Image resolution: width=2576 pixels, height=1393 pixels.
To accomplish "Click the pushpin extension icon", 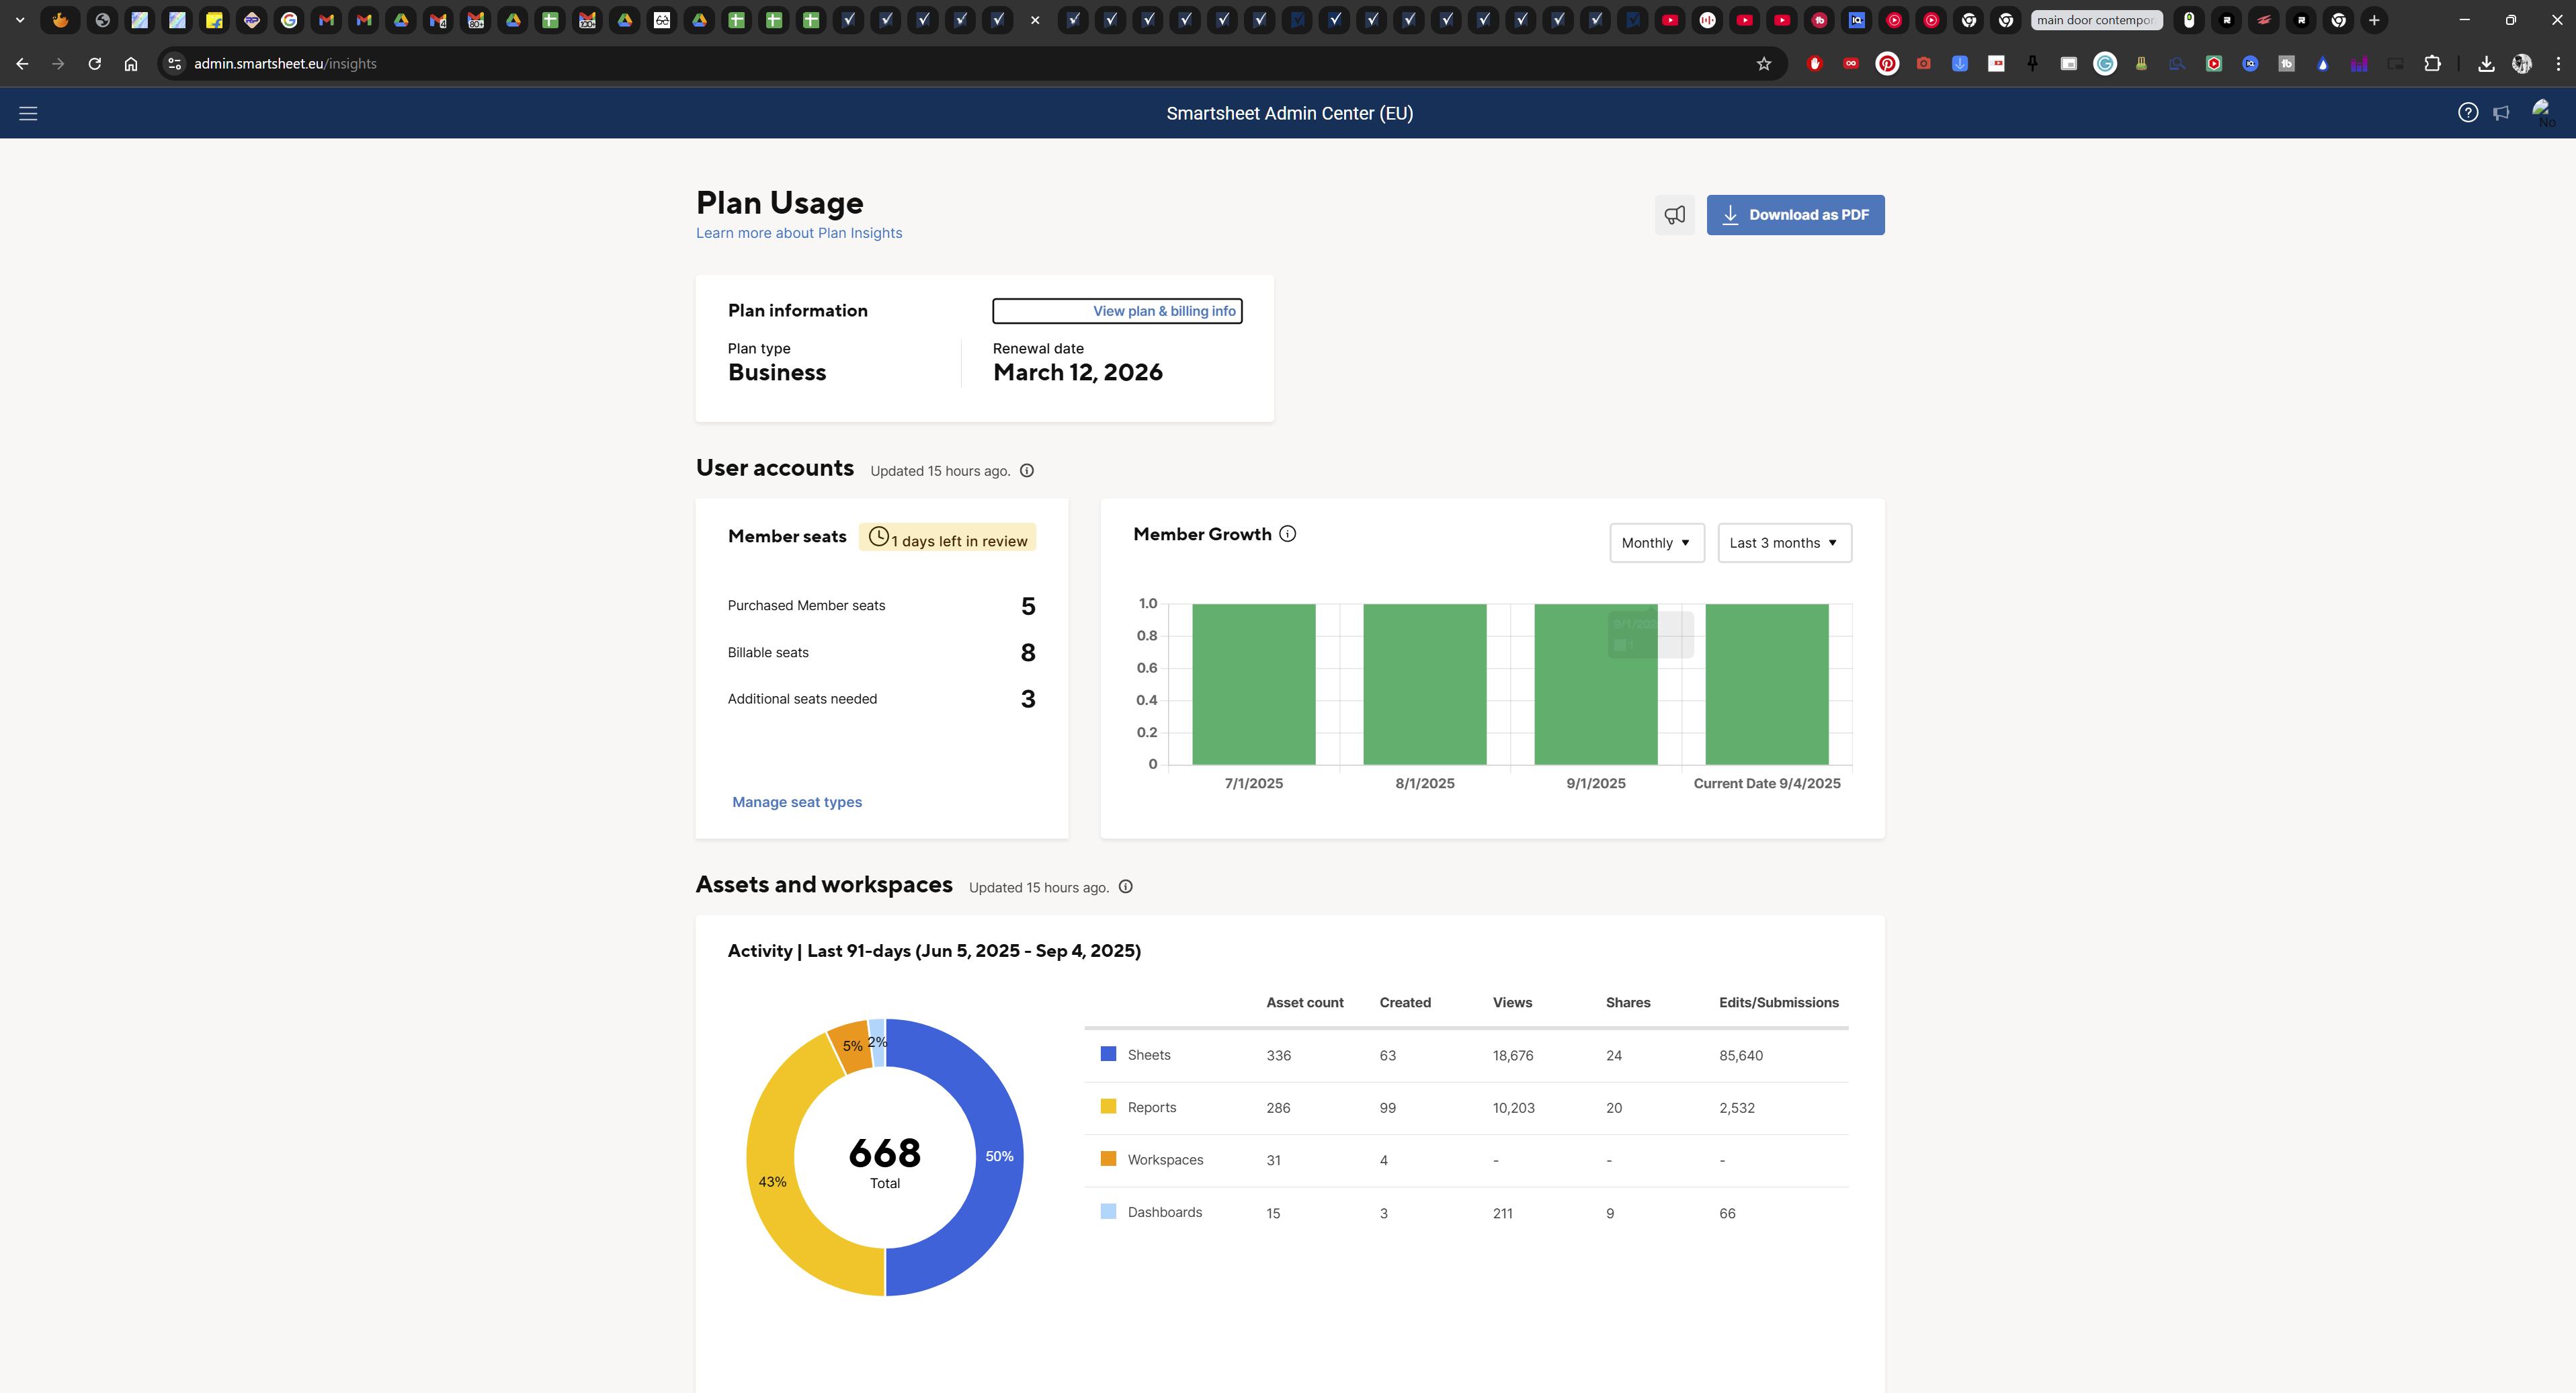I will (2033, 64).
